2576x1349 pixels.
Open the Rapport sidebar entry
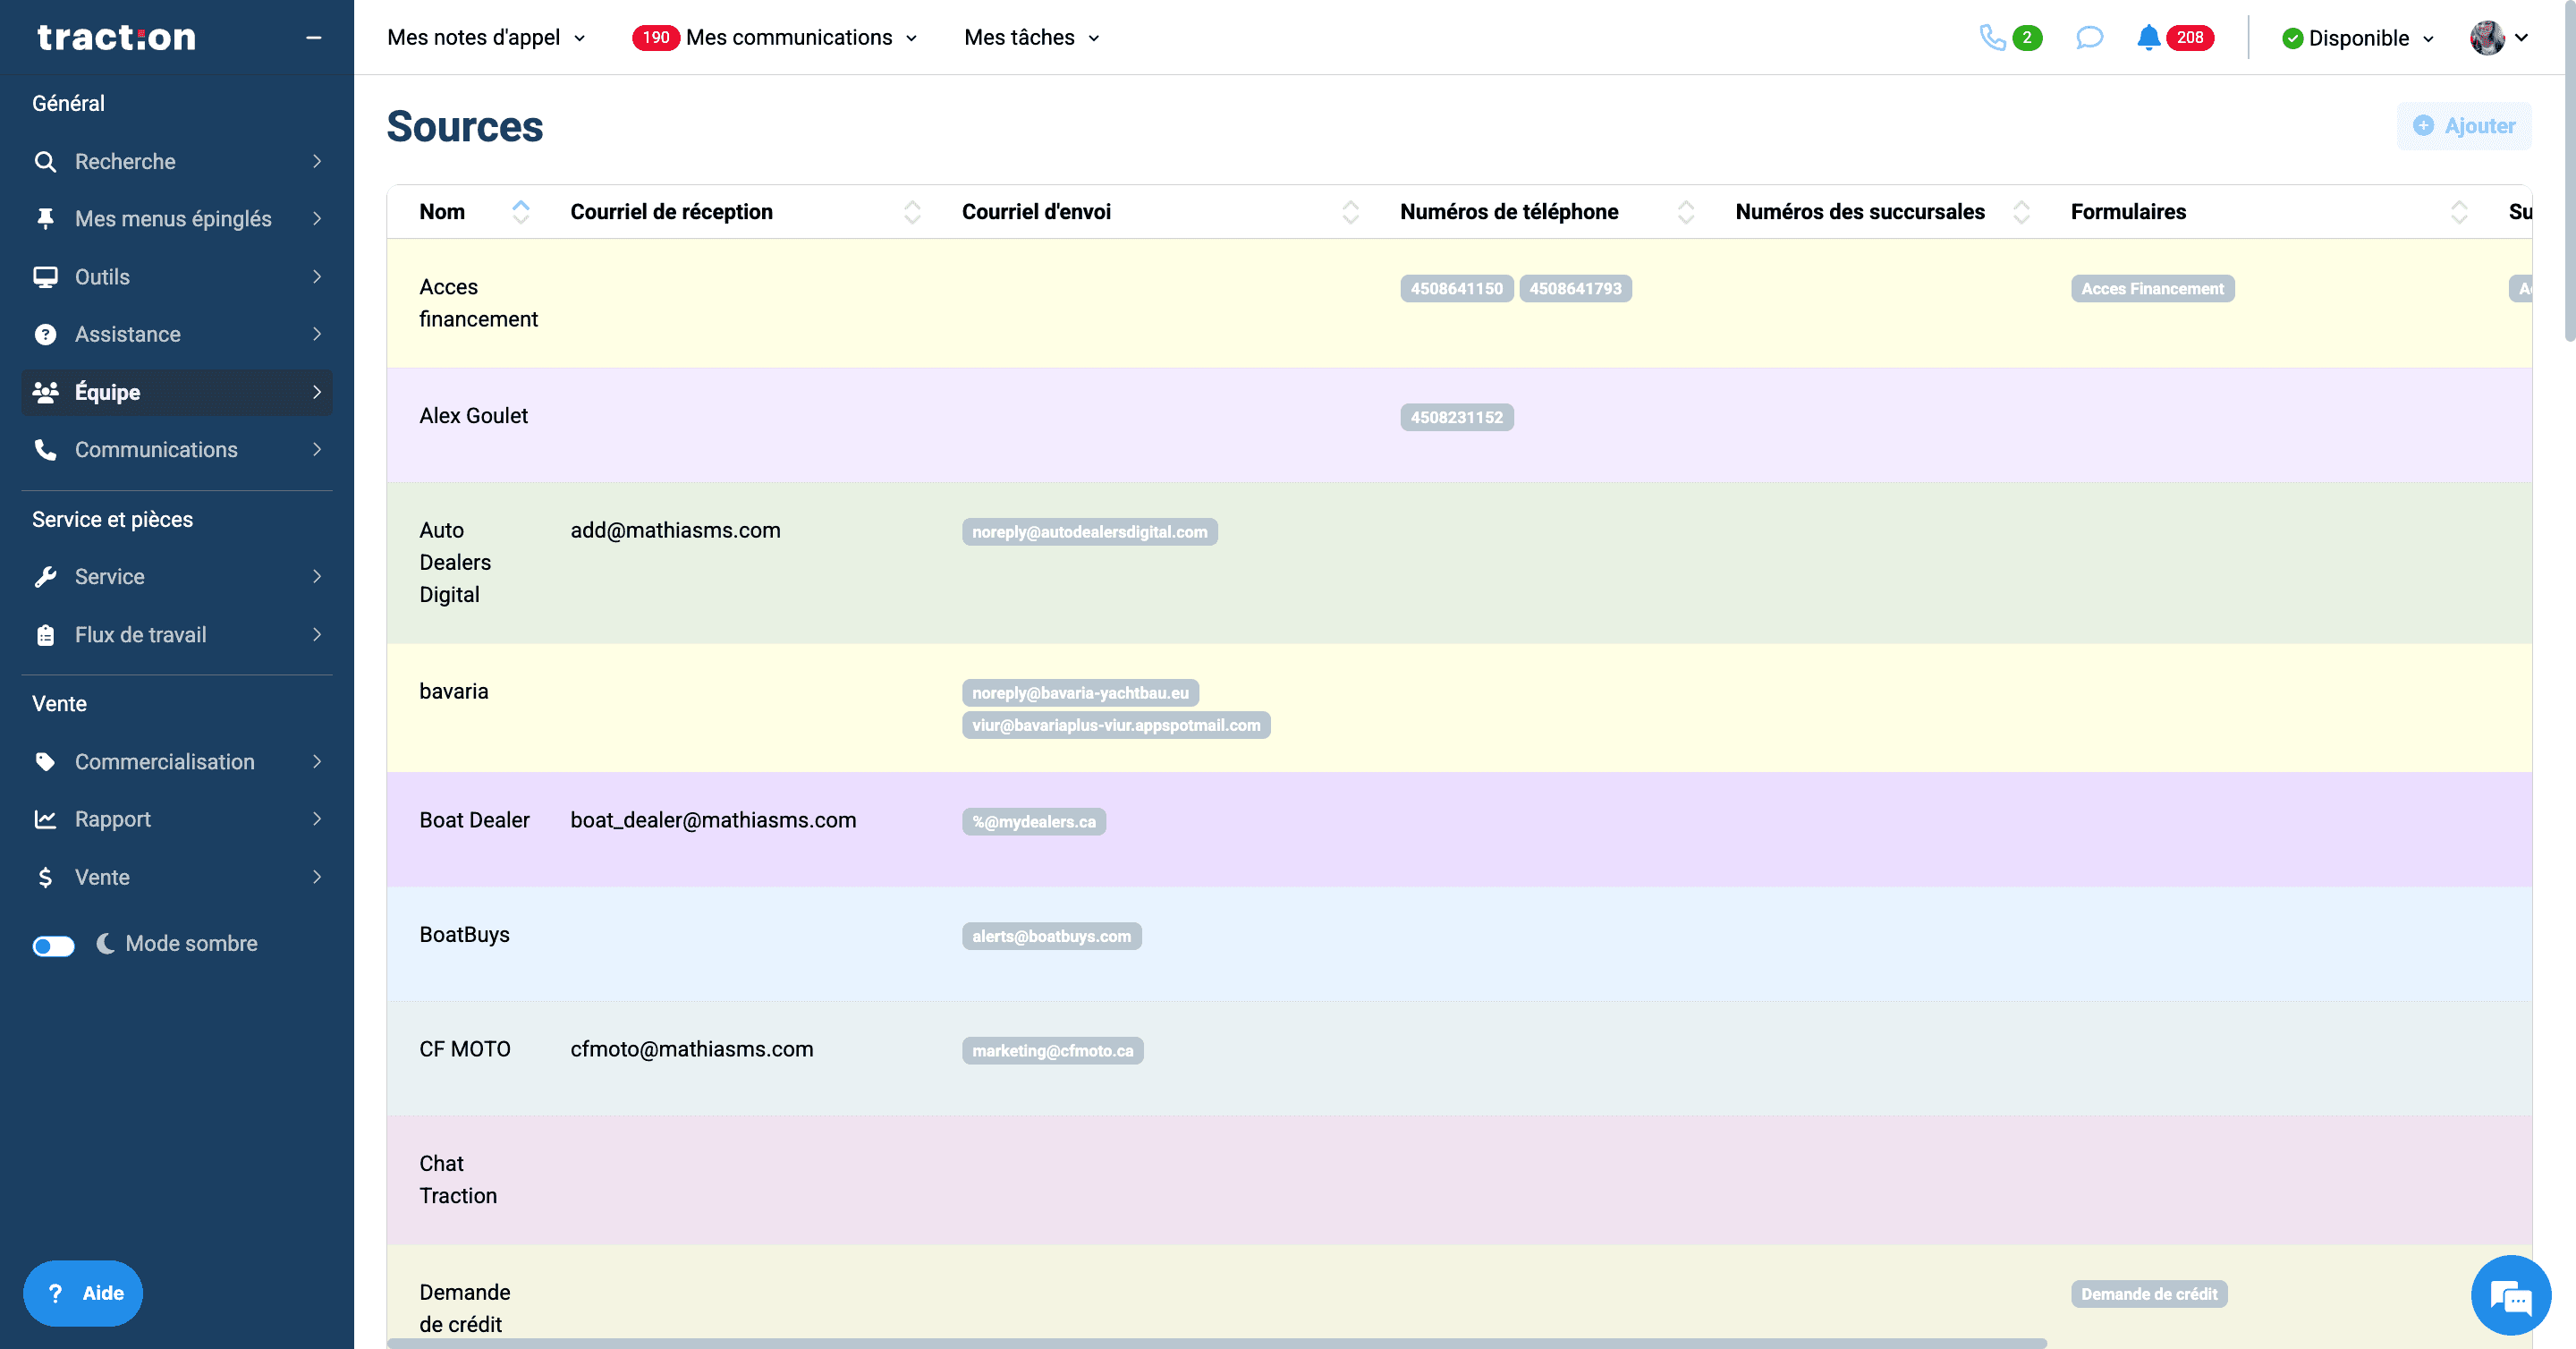(x=177, y=819)
